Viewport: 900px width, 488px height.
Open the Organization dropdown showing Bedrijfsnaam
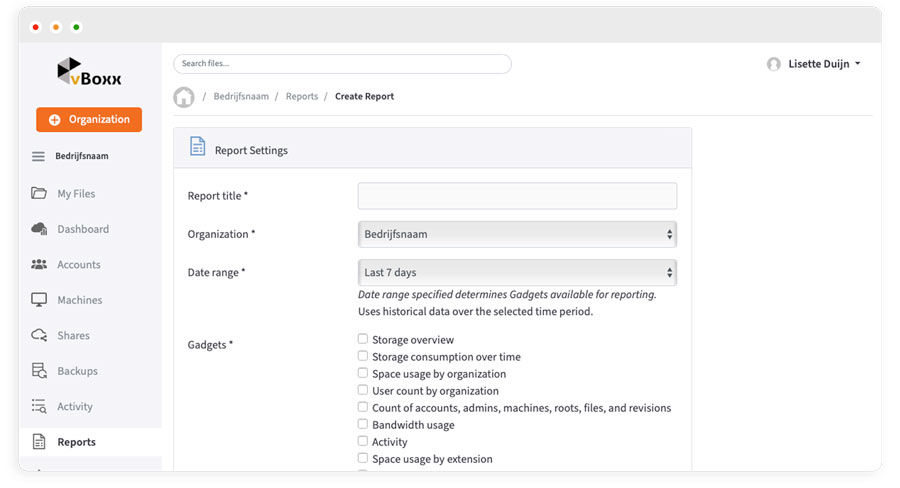pyautogui.click(x=517, y=234)
